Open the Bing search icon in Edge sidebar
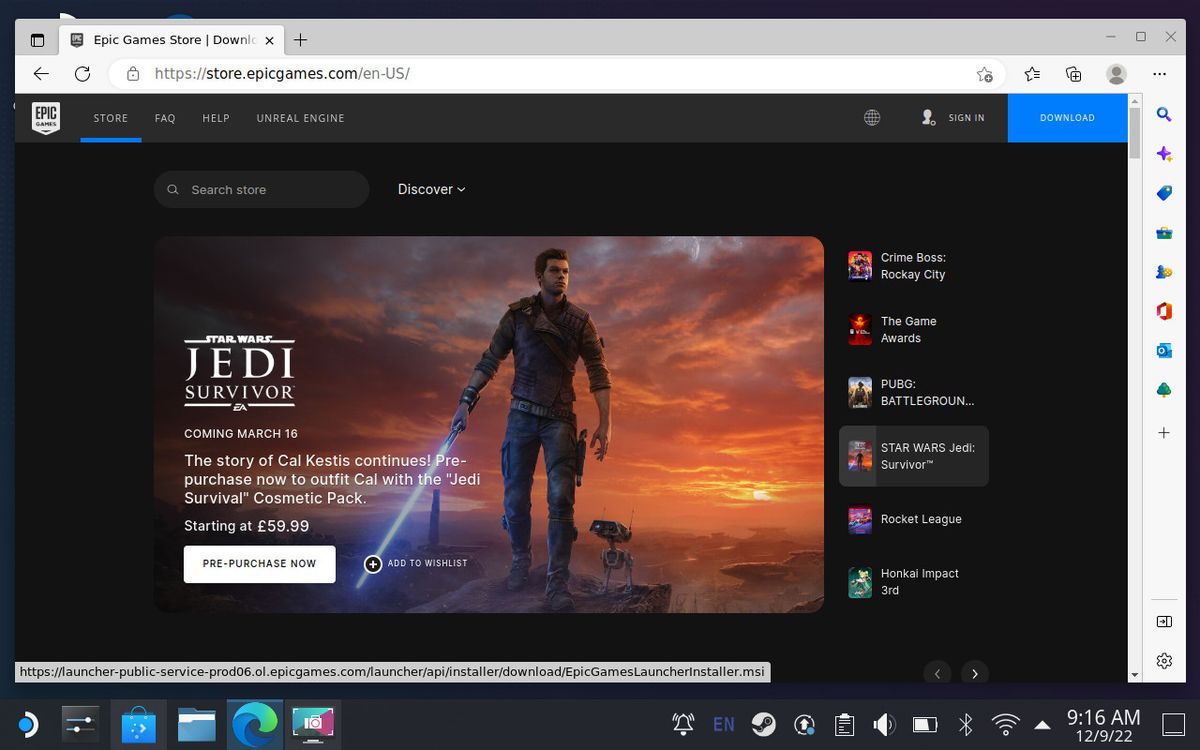This screenshot has height=750, width=1200. pos(1163,114)
